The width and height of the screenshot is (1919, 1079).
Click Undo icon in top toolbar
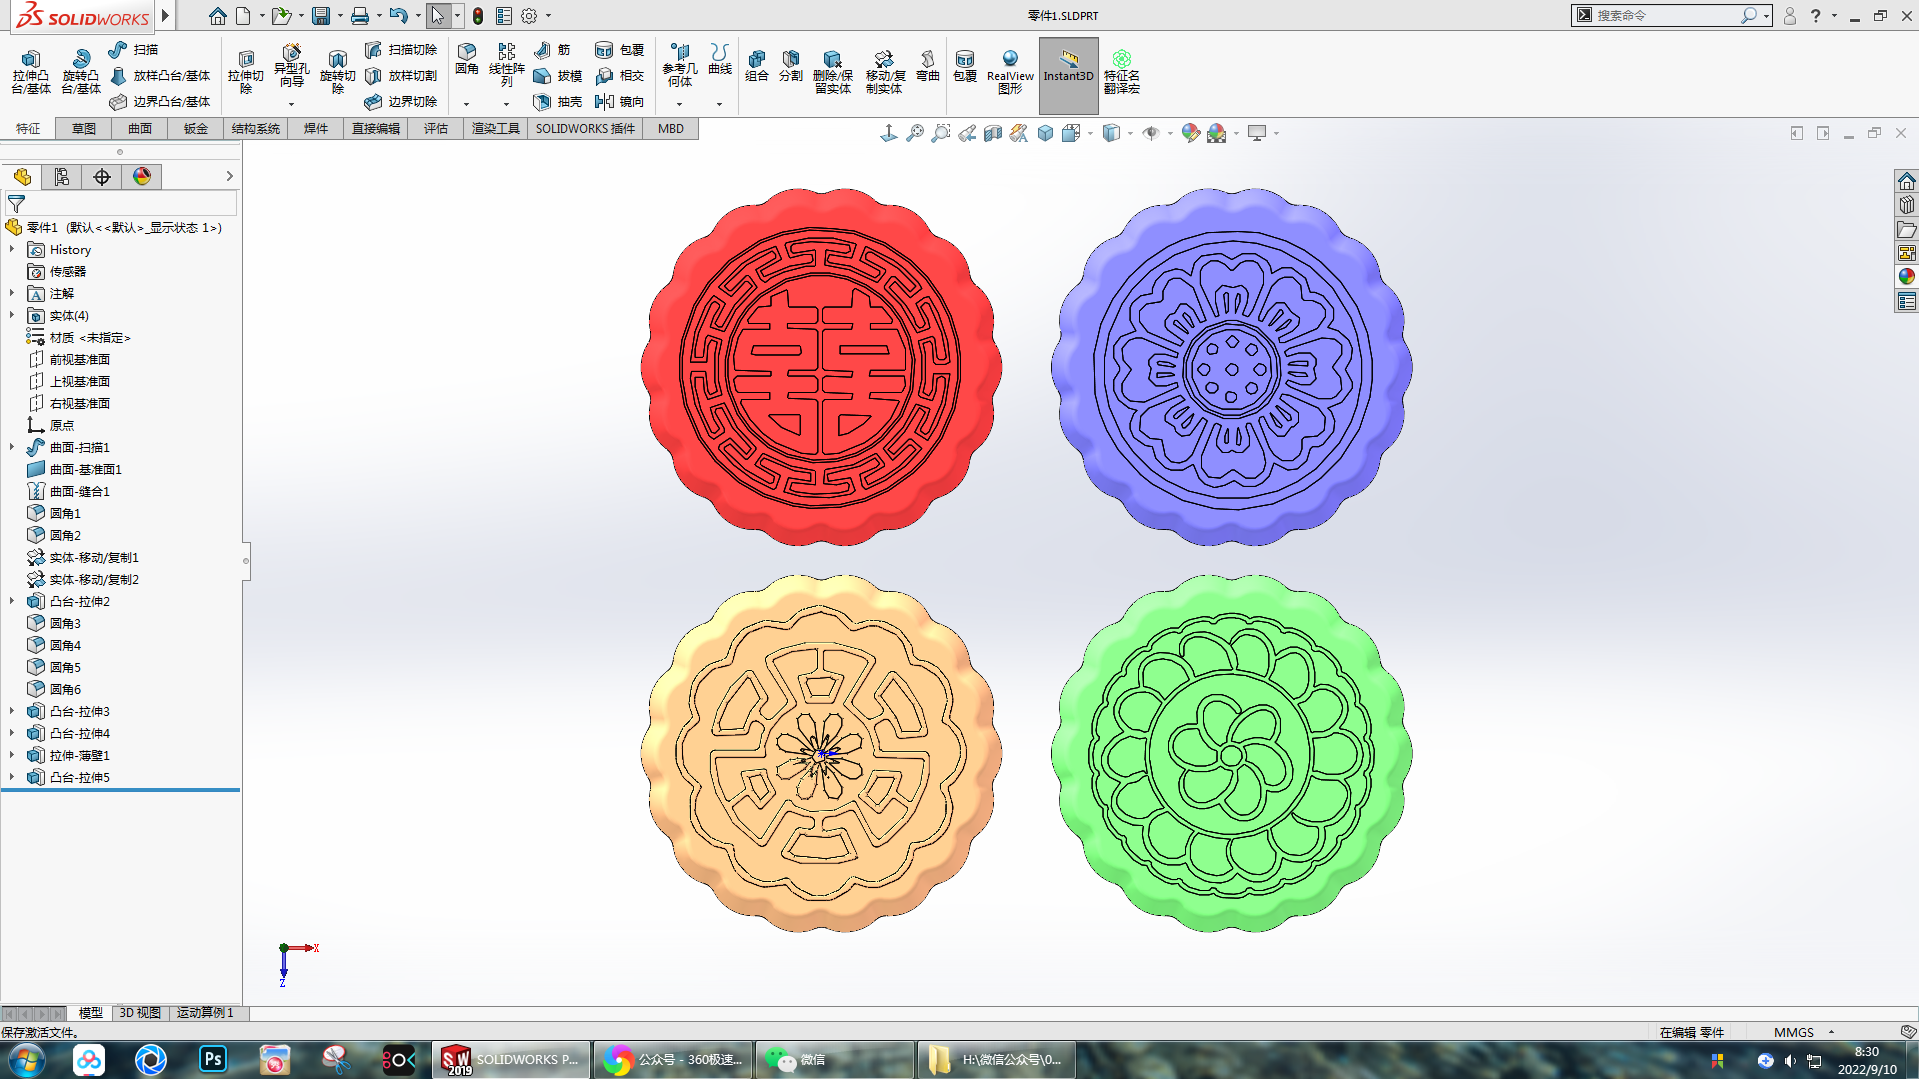click(398, 16)
